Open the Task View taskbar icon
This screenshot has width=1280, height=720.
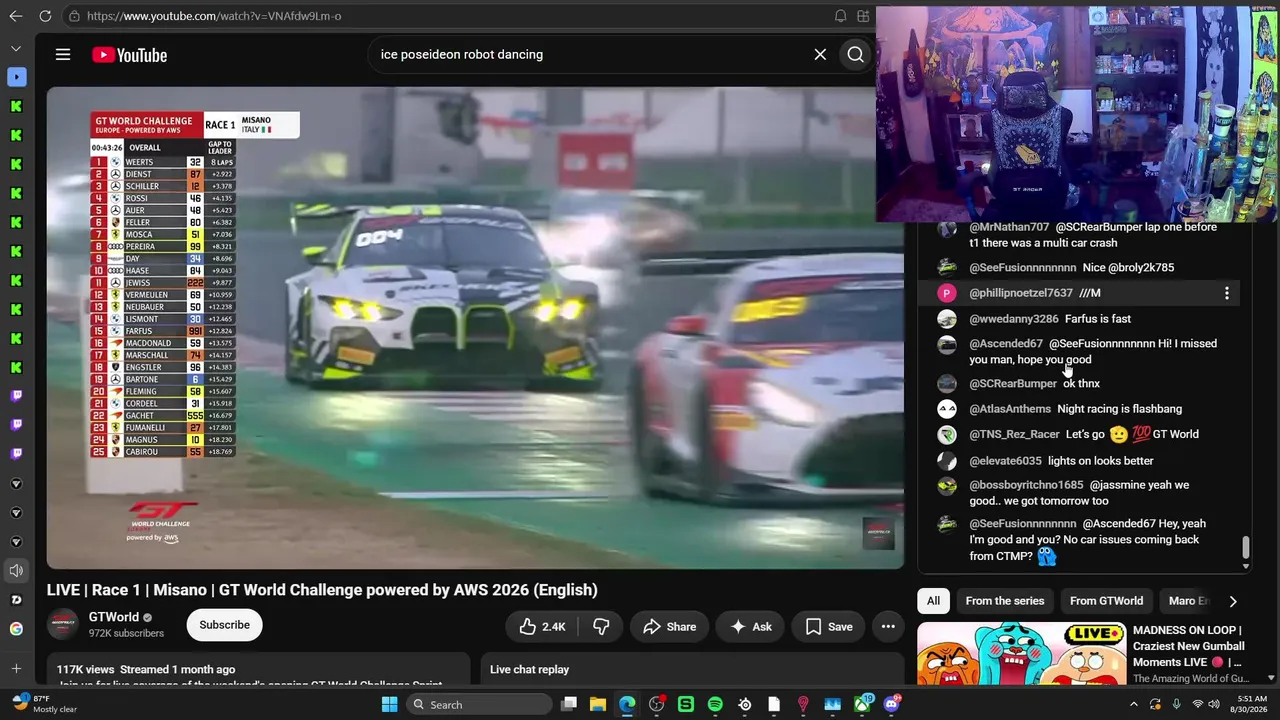[x=568, y=704]
